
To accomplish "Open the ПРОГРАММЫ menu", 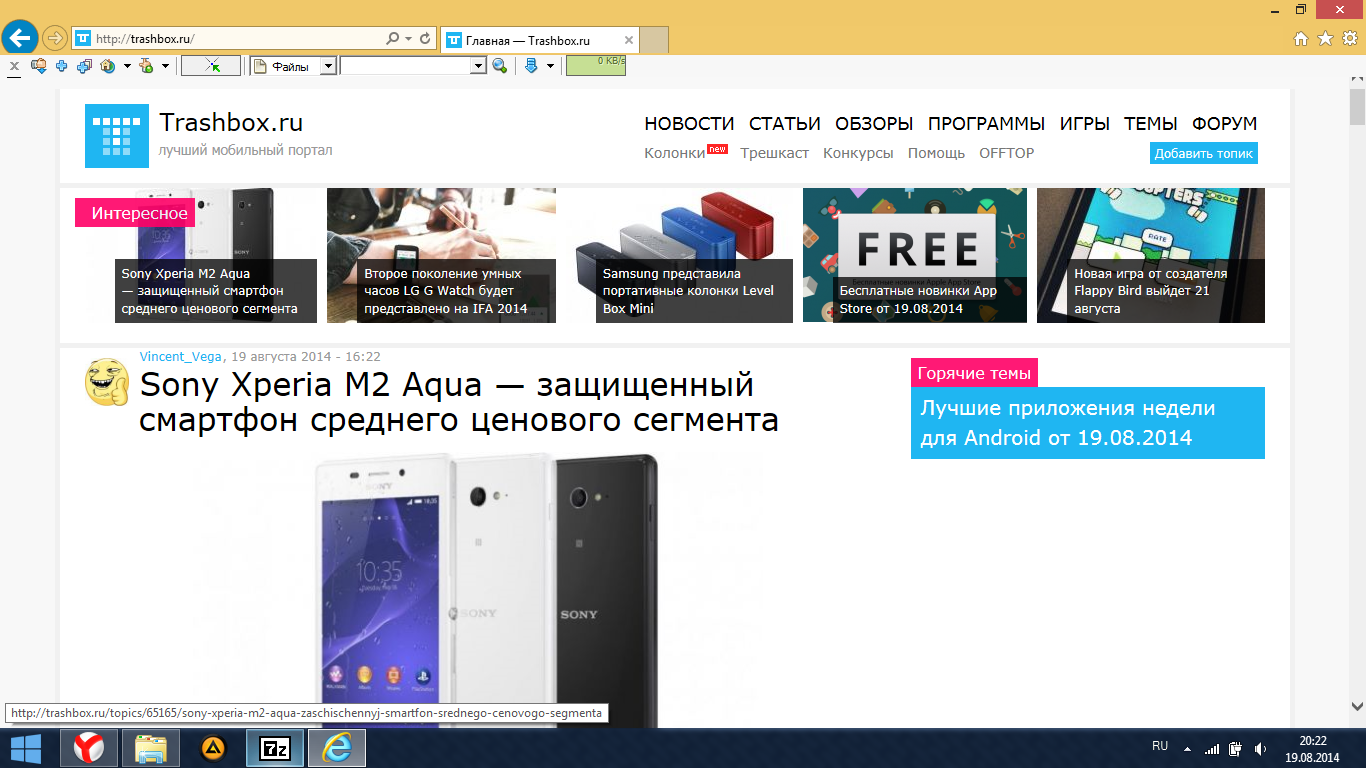I will pos(987,124).
